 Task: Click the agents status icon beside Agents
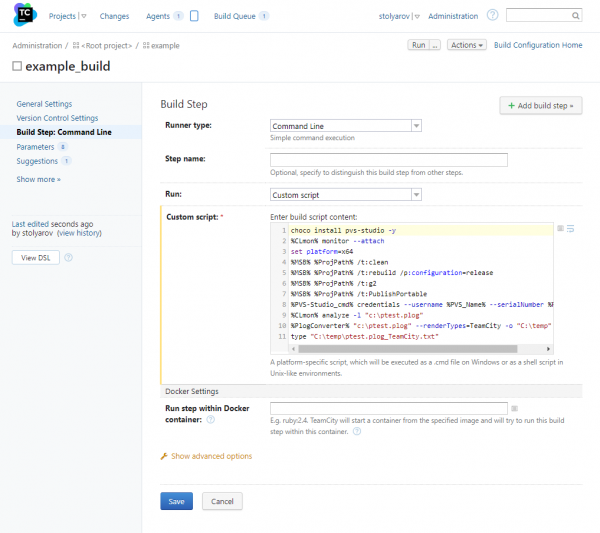(194, 16)
